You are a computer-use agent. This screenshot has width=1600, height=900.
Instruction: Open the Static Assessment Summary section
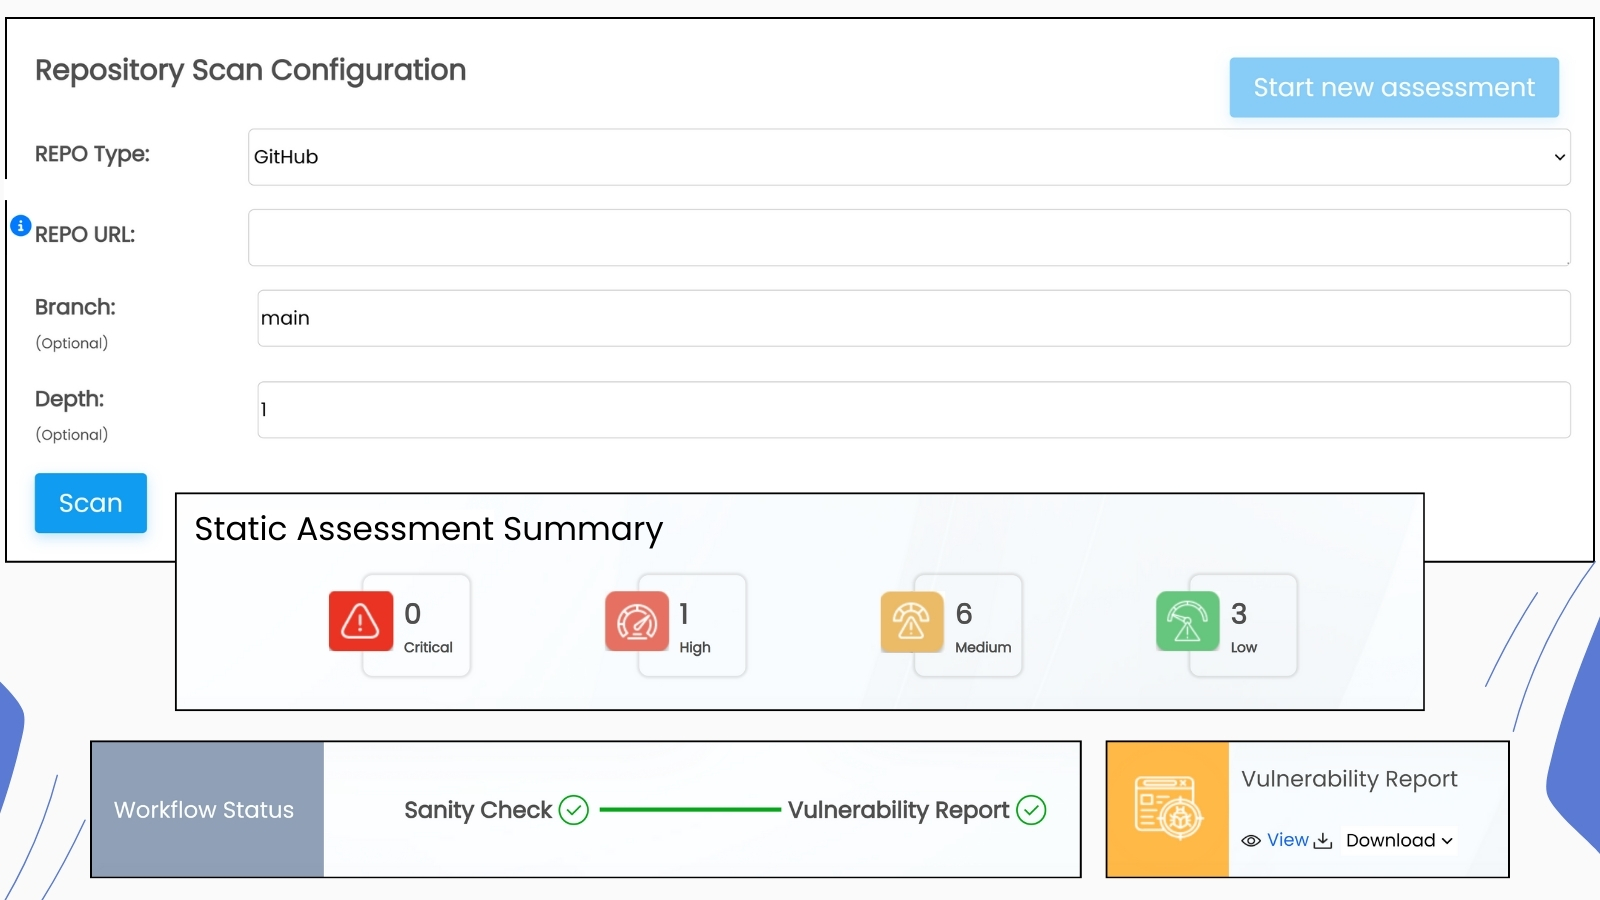428,529
